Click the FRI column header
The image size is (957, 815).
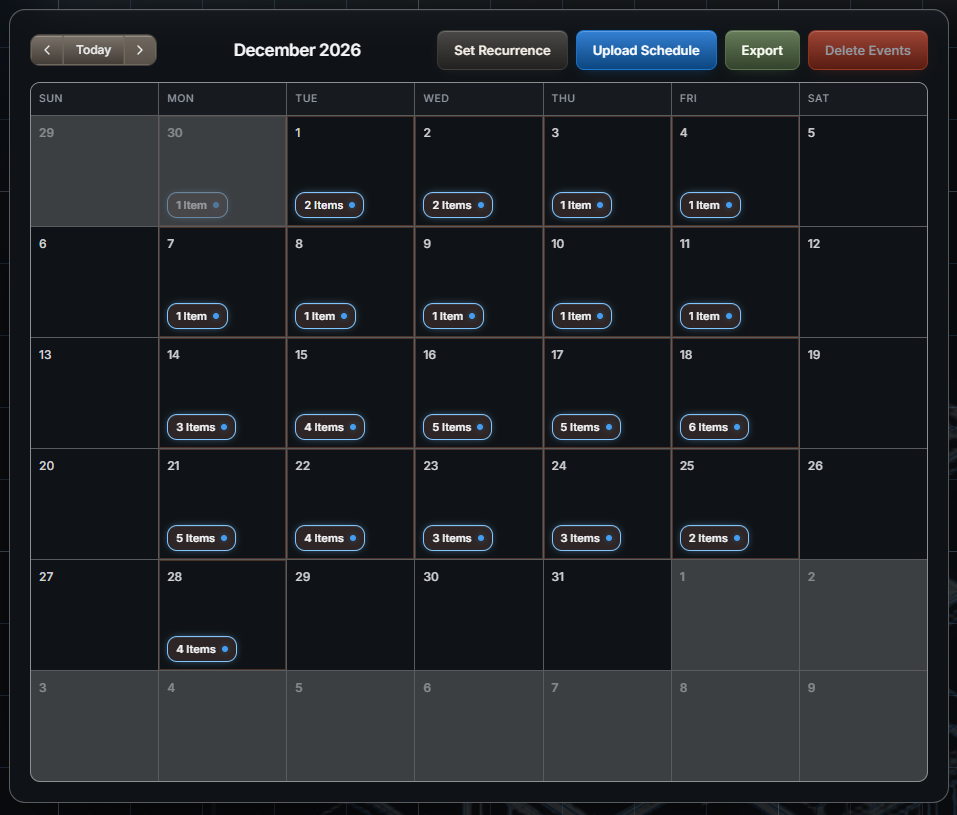[x=735, y=99]
